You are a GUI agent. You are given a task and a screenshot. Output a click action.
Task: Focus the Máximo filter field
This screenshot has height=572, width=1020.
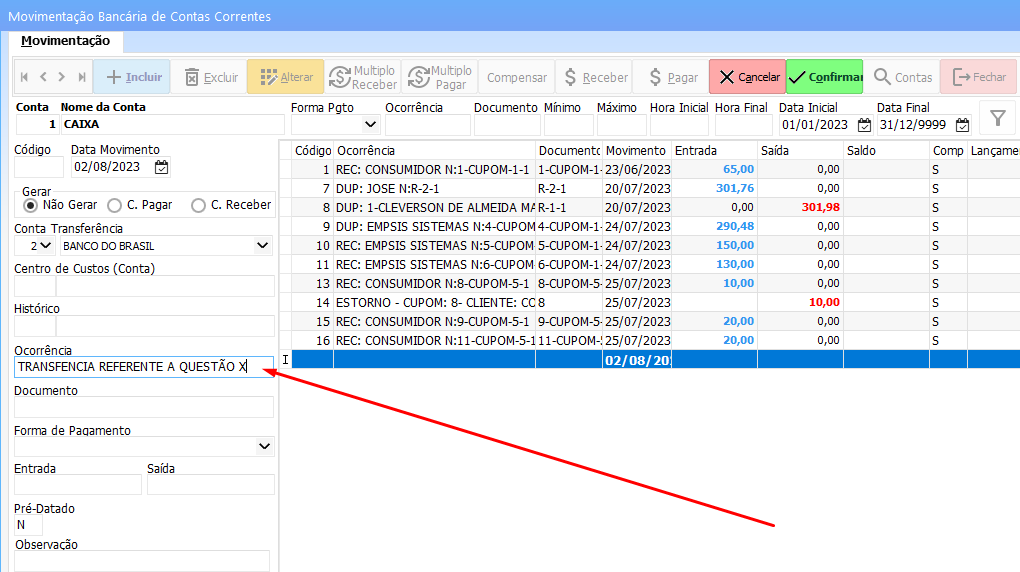point(621,125)
